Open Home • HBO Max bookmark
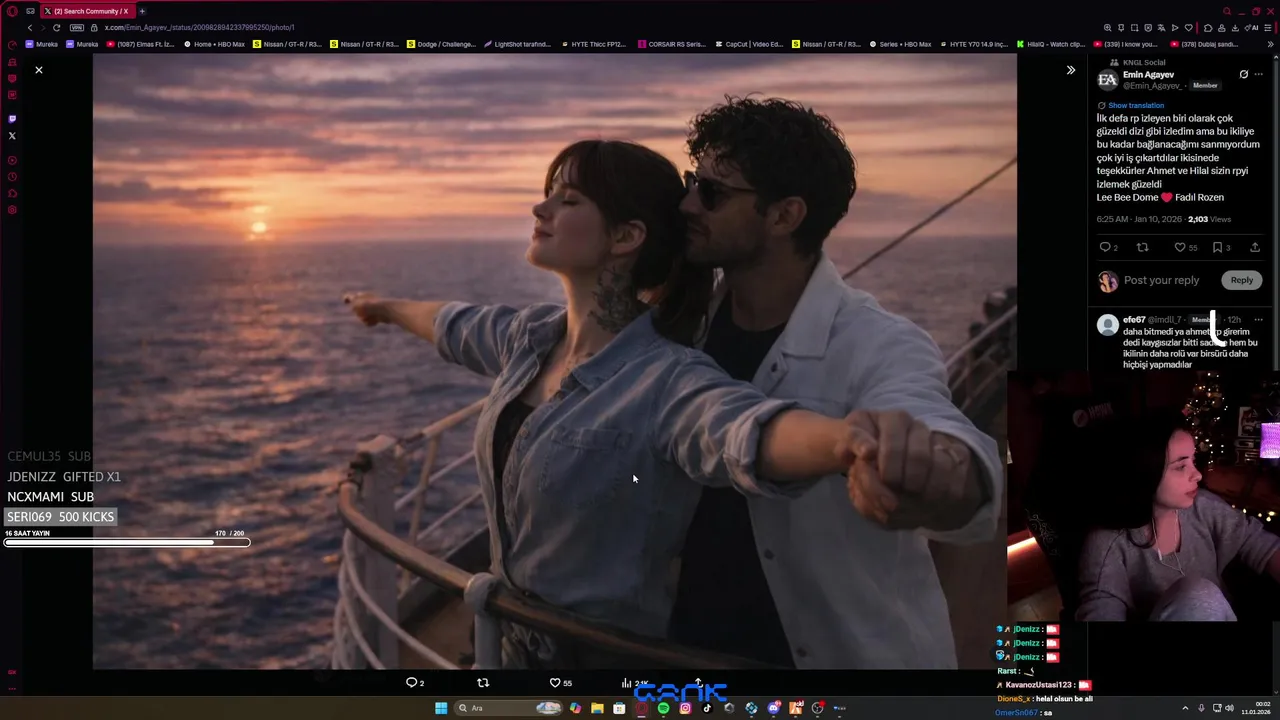This screenshot has width=1280, height=720. (214, 44)
